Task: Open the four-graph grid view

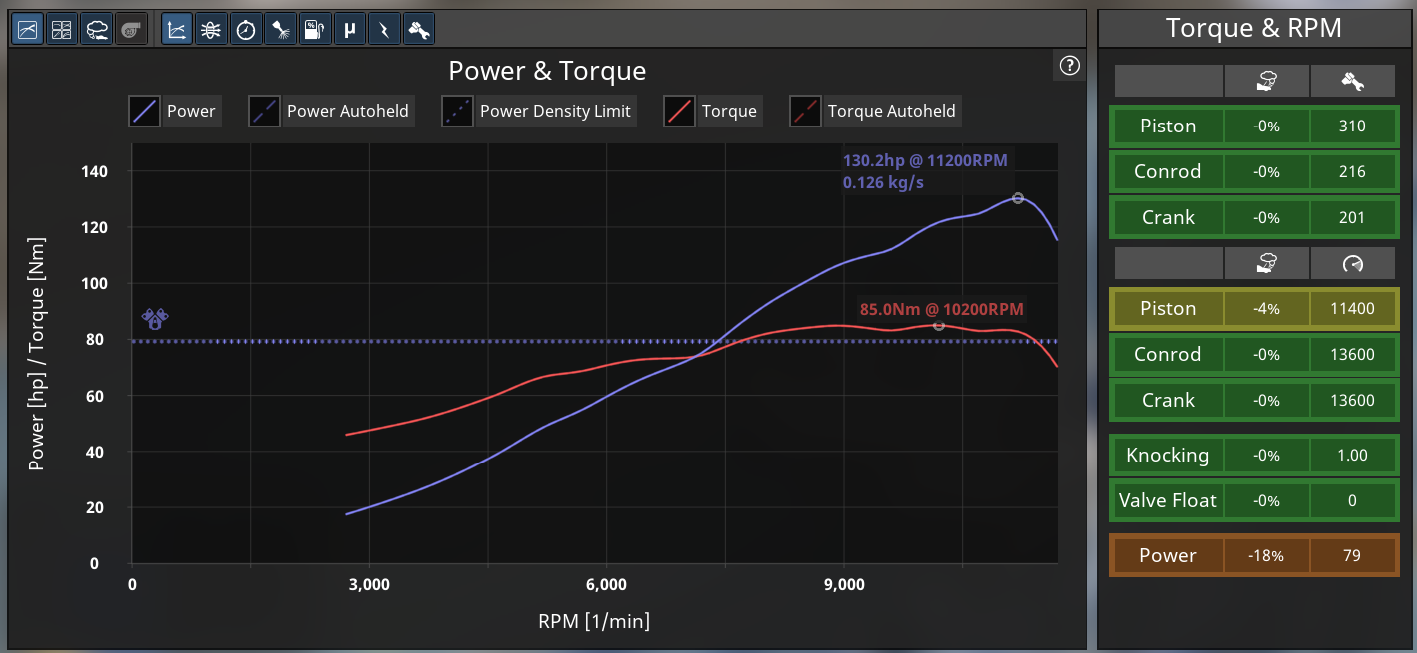Action: coord(62,30)
